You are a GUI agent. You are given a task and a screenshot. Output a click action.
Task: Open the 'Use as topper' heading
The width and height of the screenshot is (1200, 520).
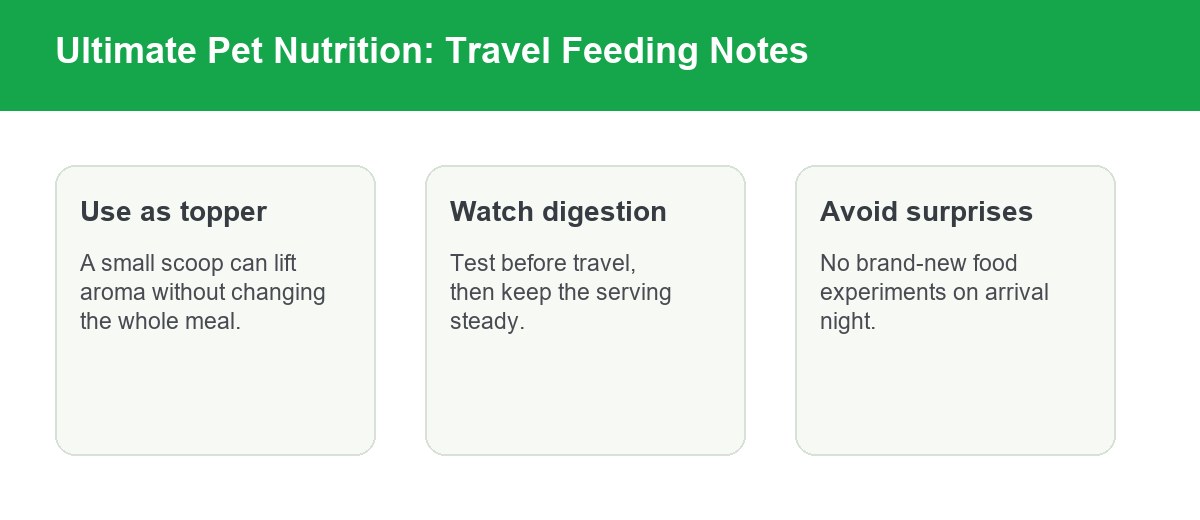173,212
